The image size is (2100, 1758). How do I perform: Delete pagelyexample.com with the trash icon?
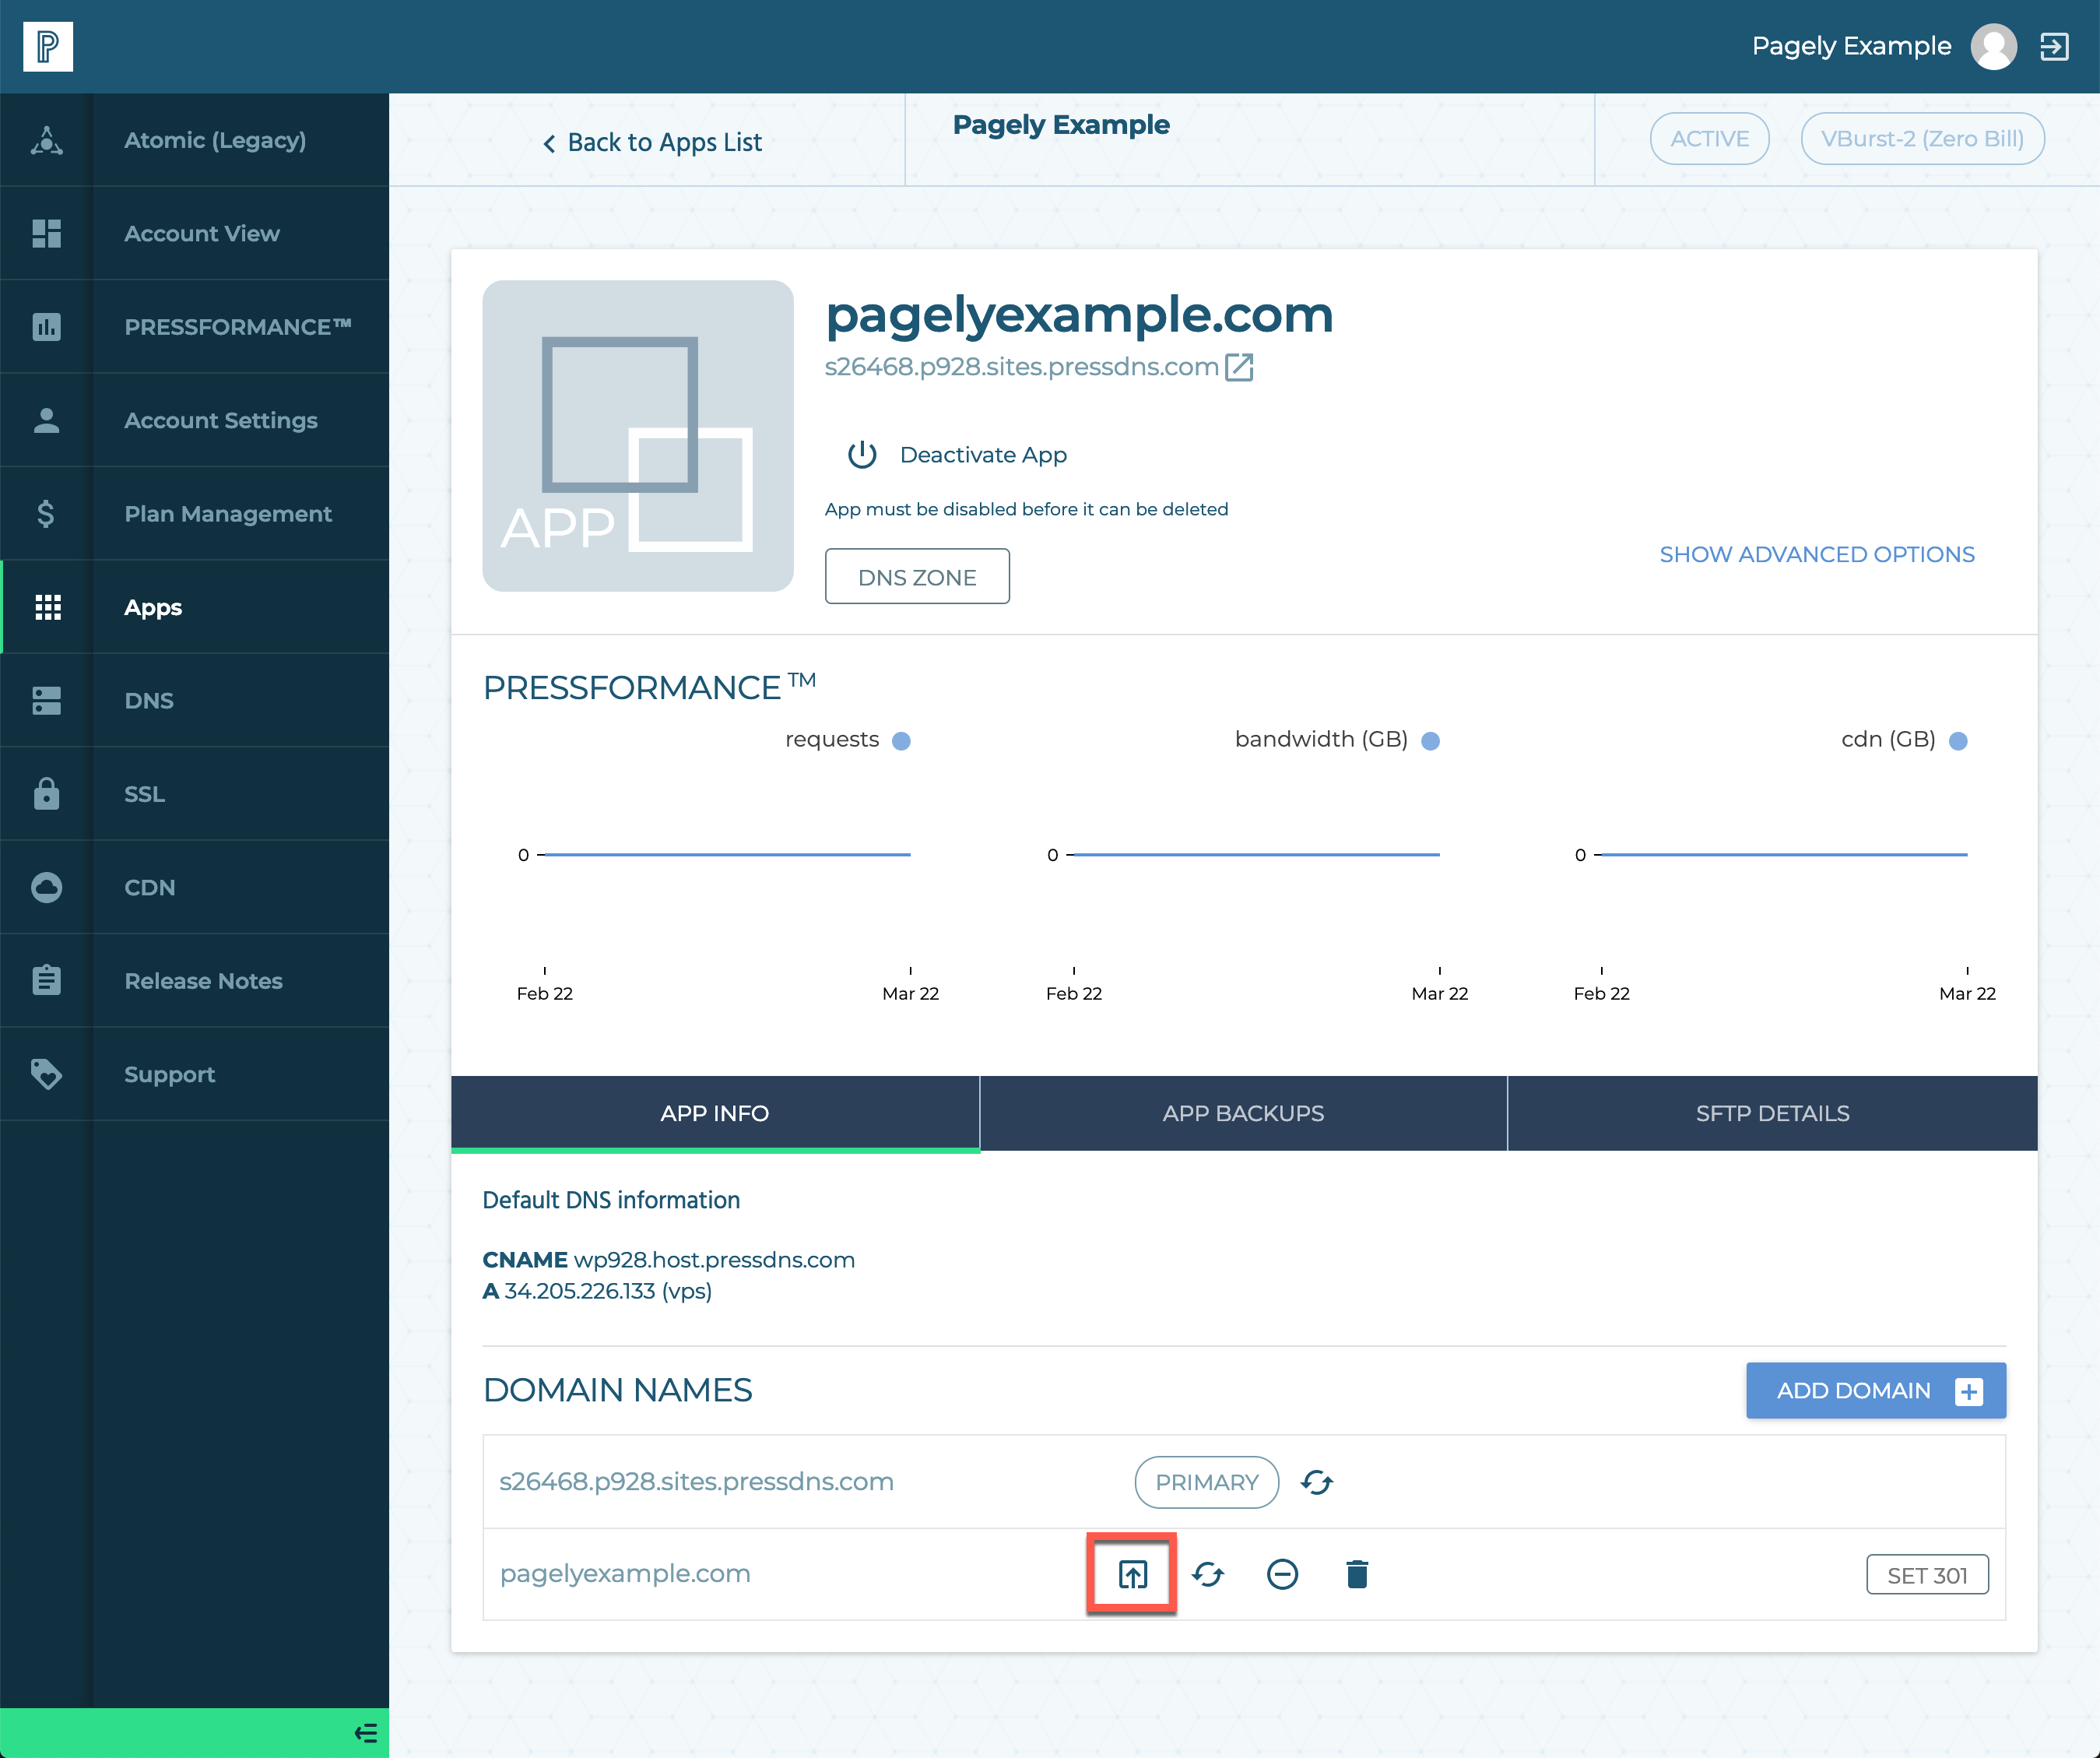click(x=1357, y=1574)
